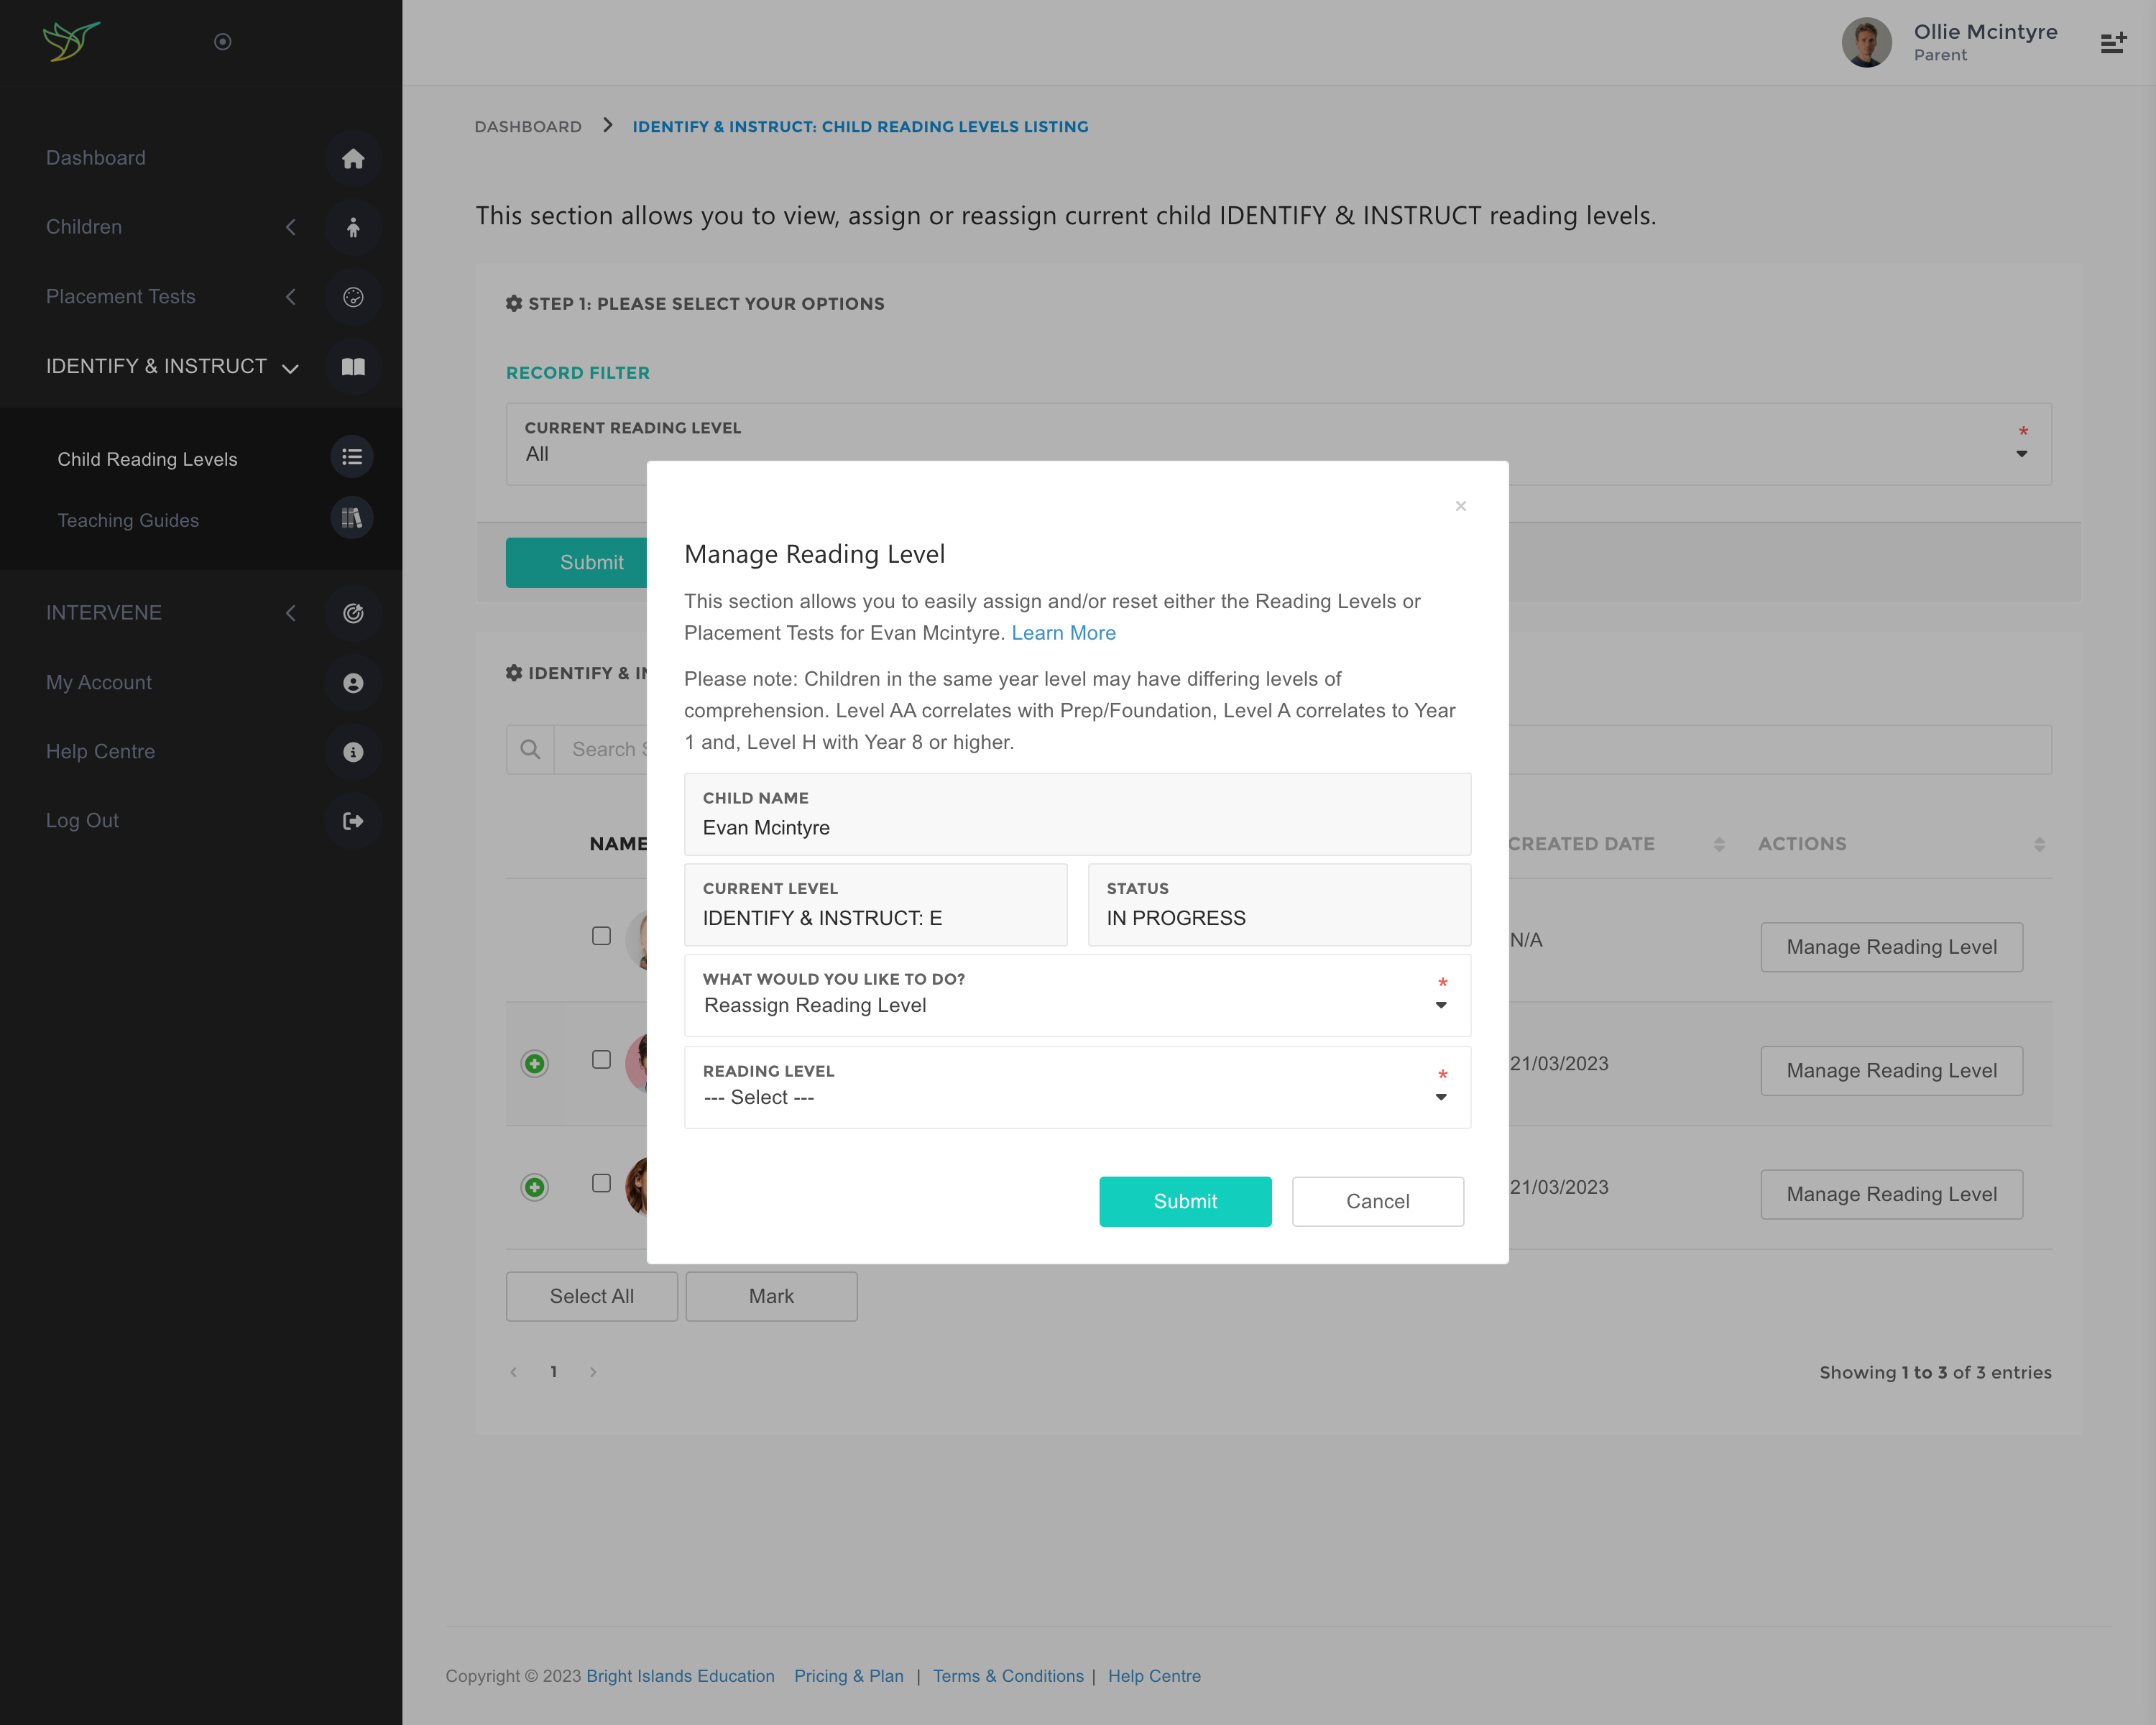Tick the checkbox in the second table row
The width and height of the screenshot is (2156, 1725).
(x=601, y=1059)
